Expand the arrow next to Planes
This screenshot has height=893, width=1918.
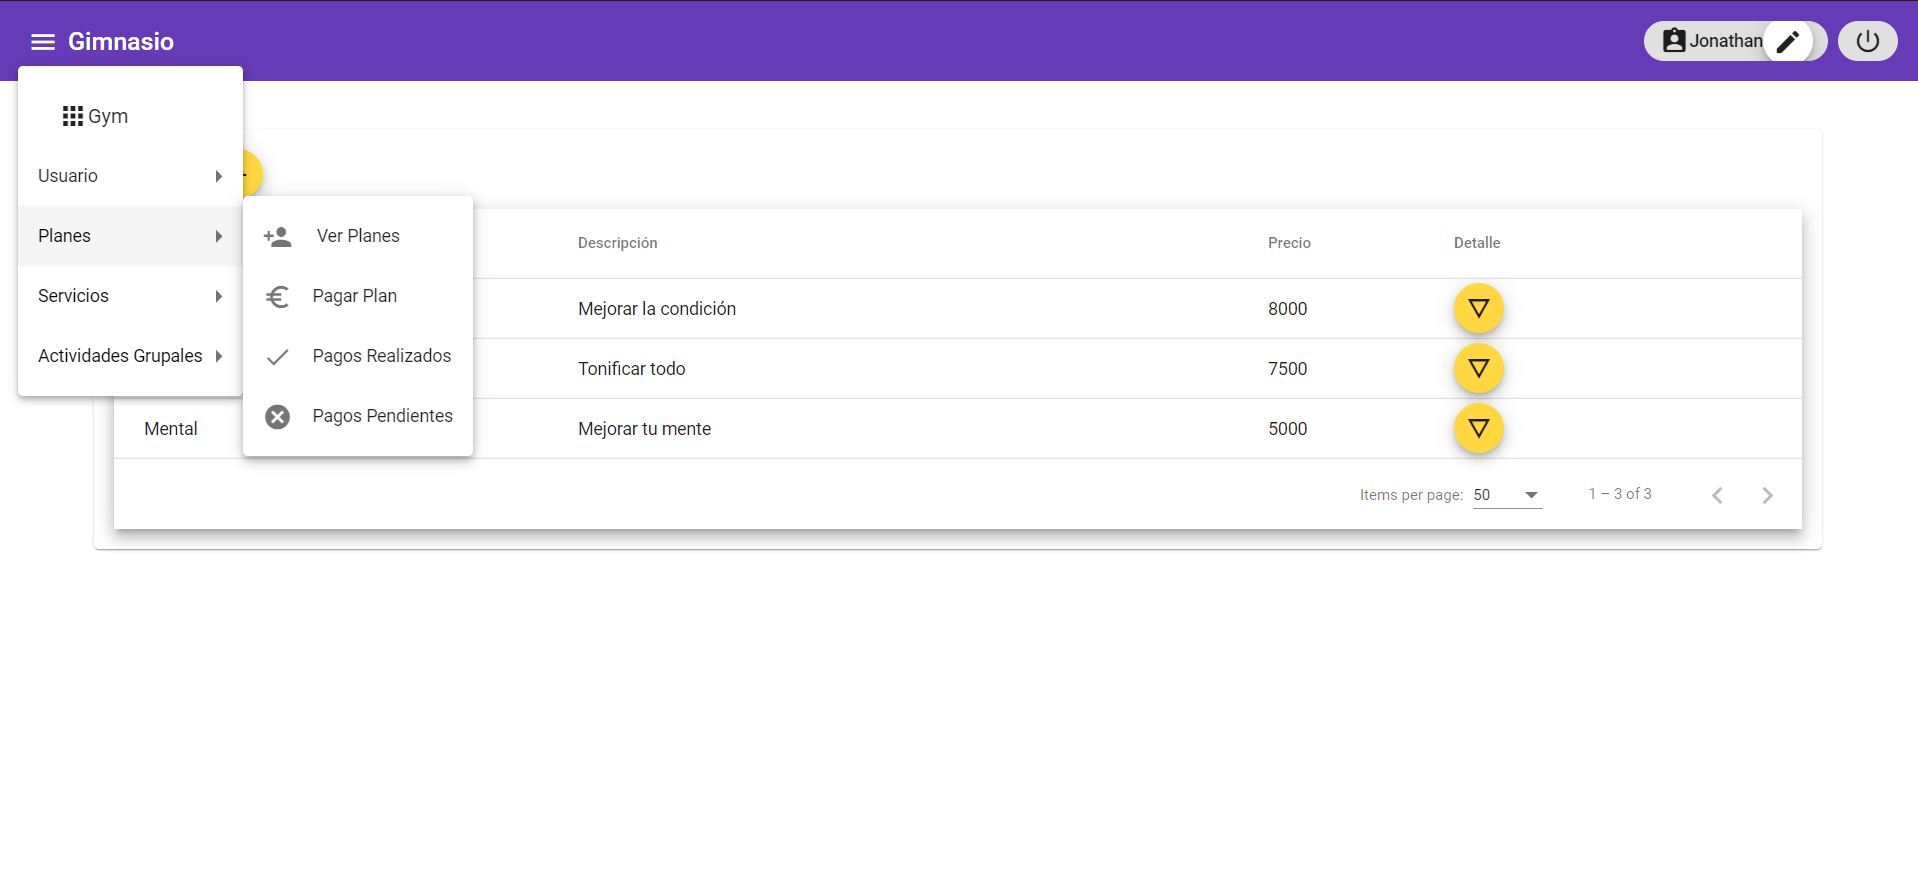218,236
